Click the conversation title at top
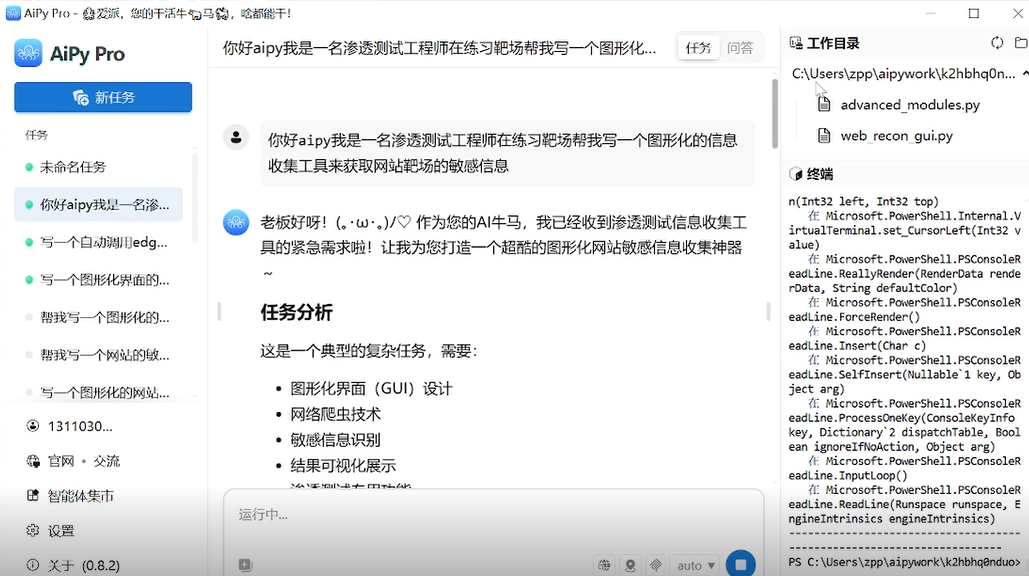1029x576 pixels. coord(439,48)
